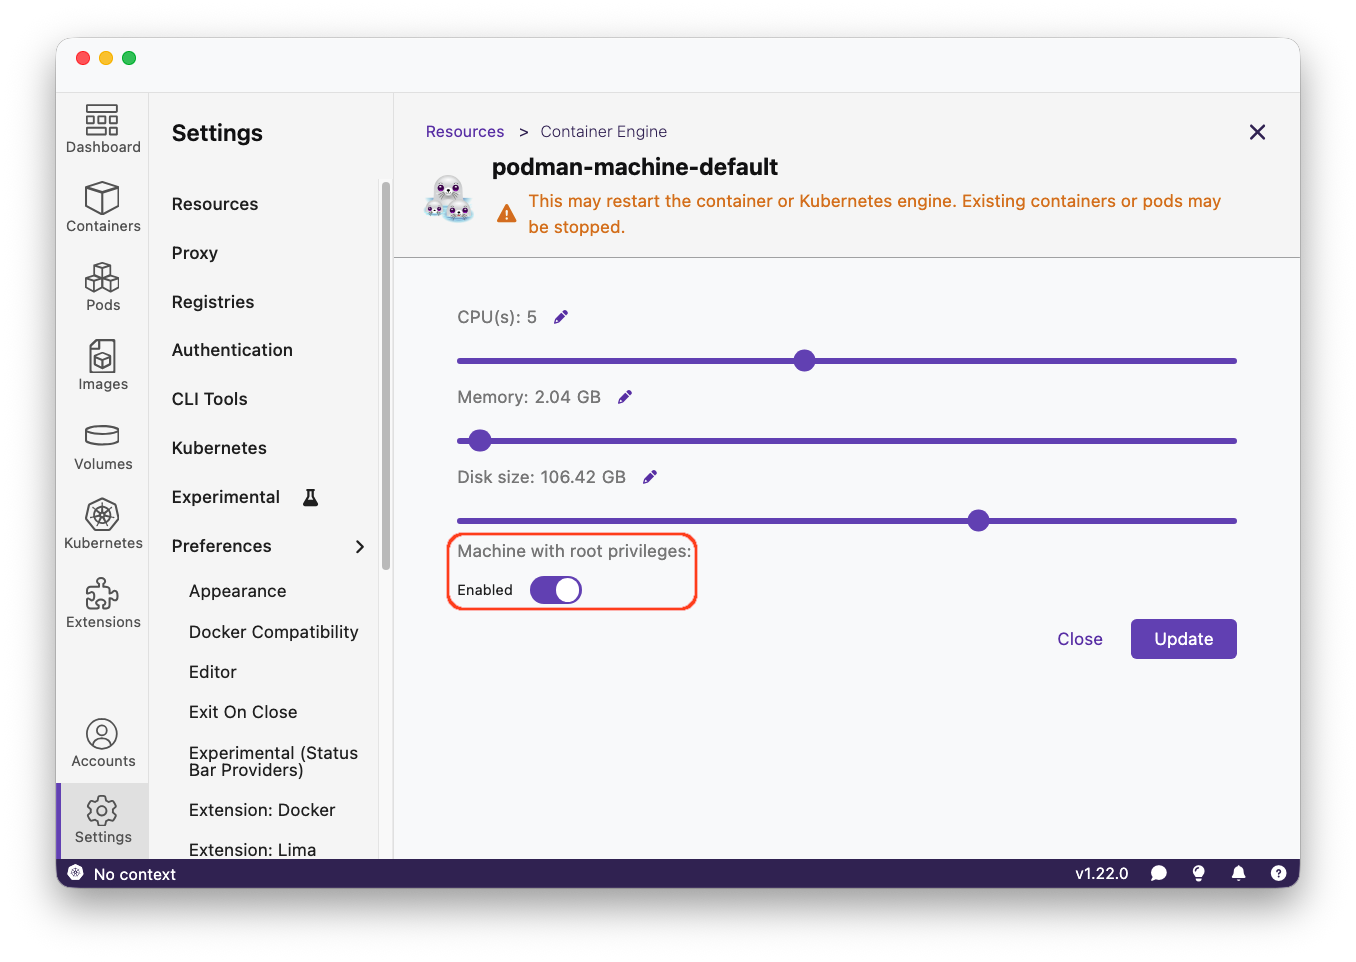Click the Disk size slider handle
This screenshot has height=962, width=1356.
(x=978, y=520)
